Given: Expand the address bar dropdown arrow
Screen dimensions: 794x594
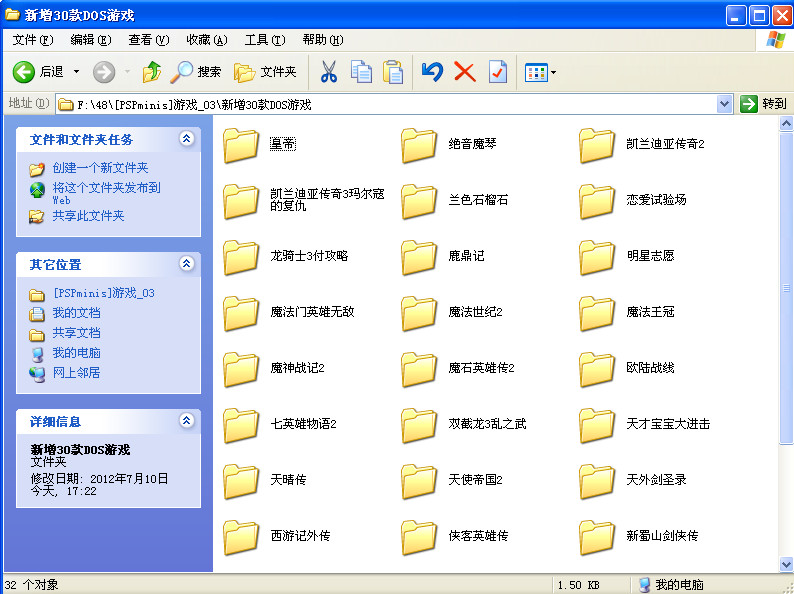Looking at the screenshot, I should click(x=725, y=104).
